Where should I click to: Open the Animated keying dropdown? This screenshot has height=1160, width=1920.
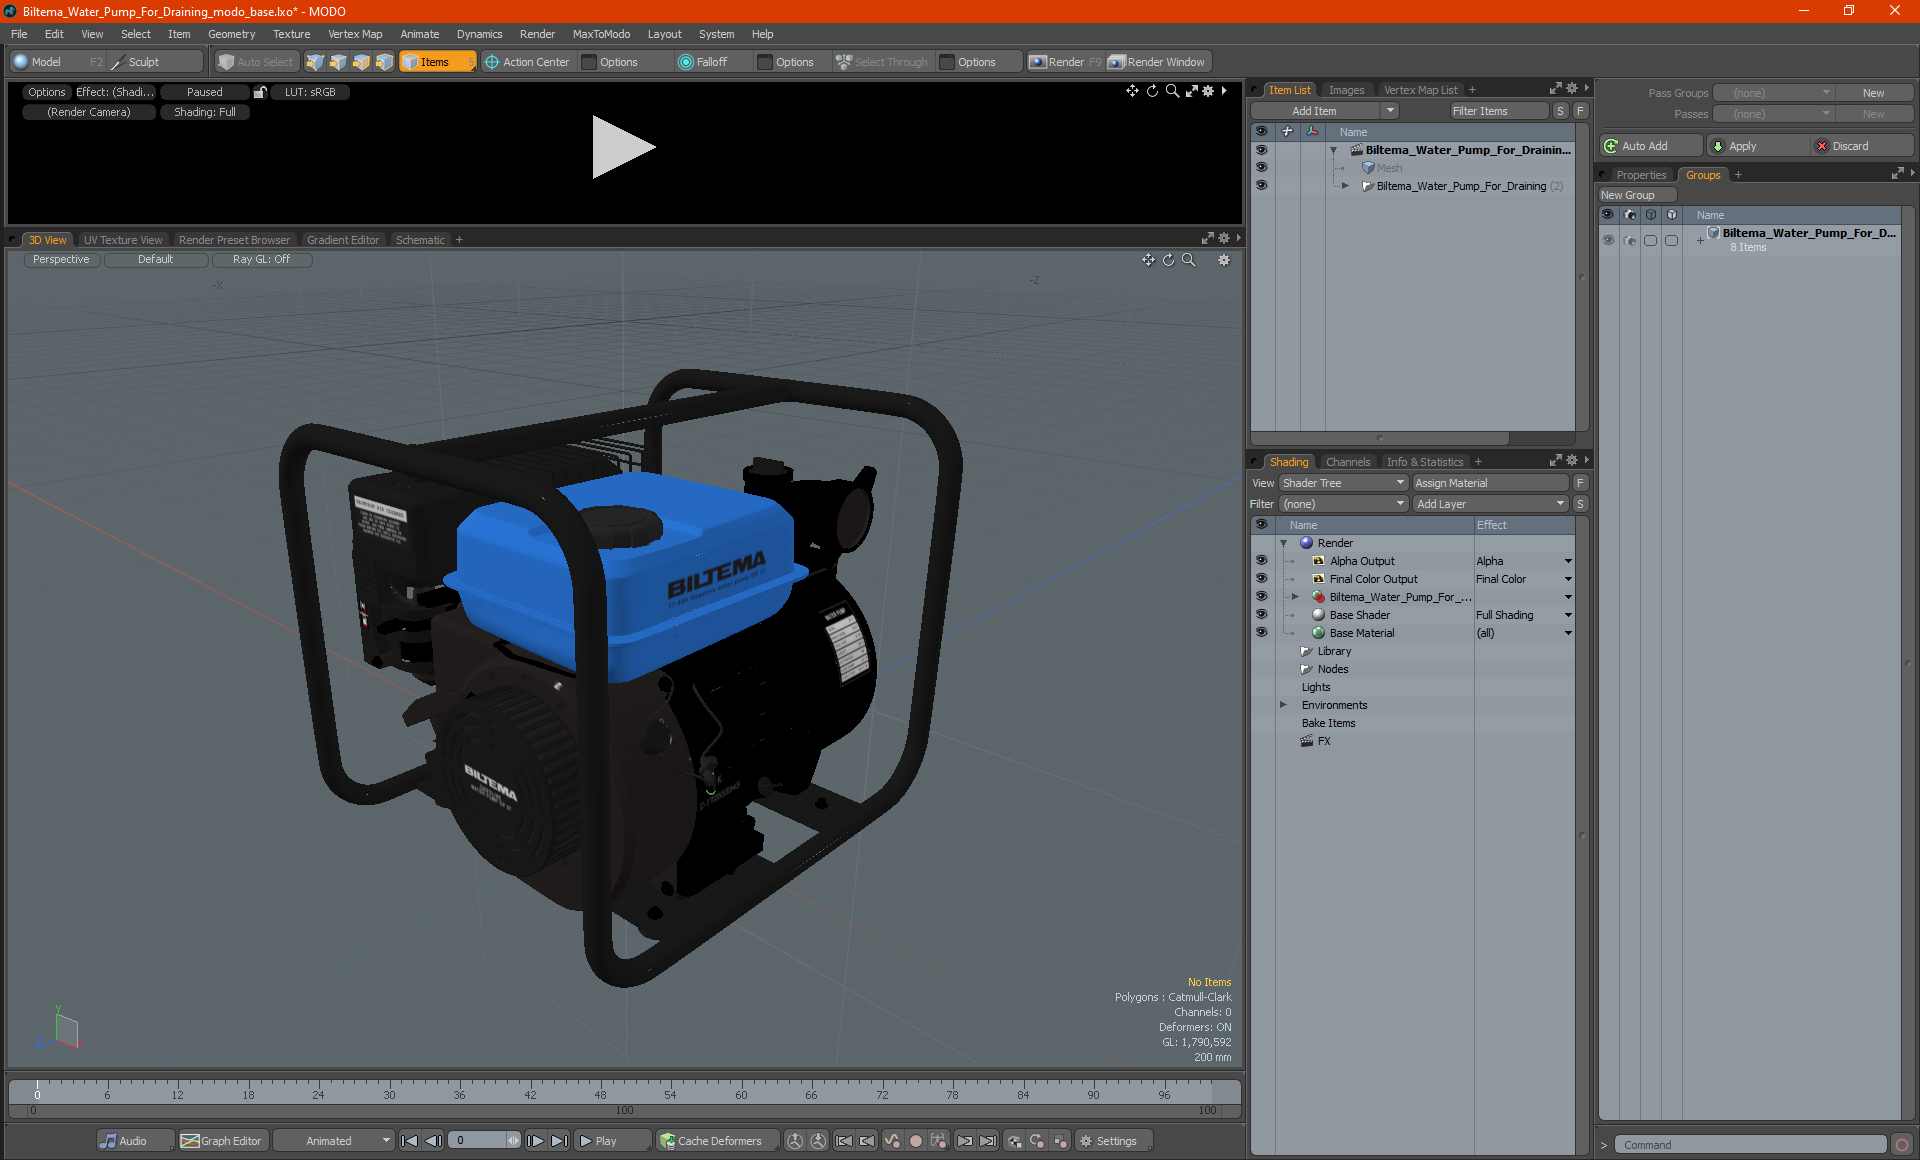pyautogui.click(x=334, y=1141)
